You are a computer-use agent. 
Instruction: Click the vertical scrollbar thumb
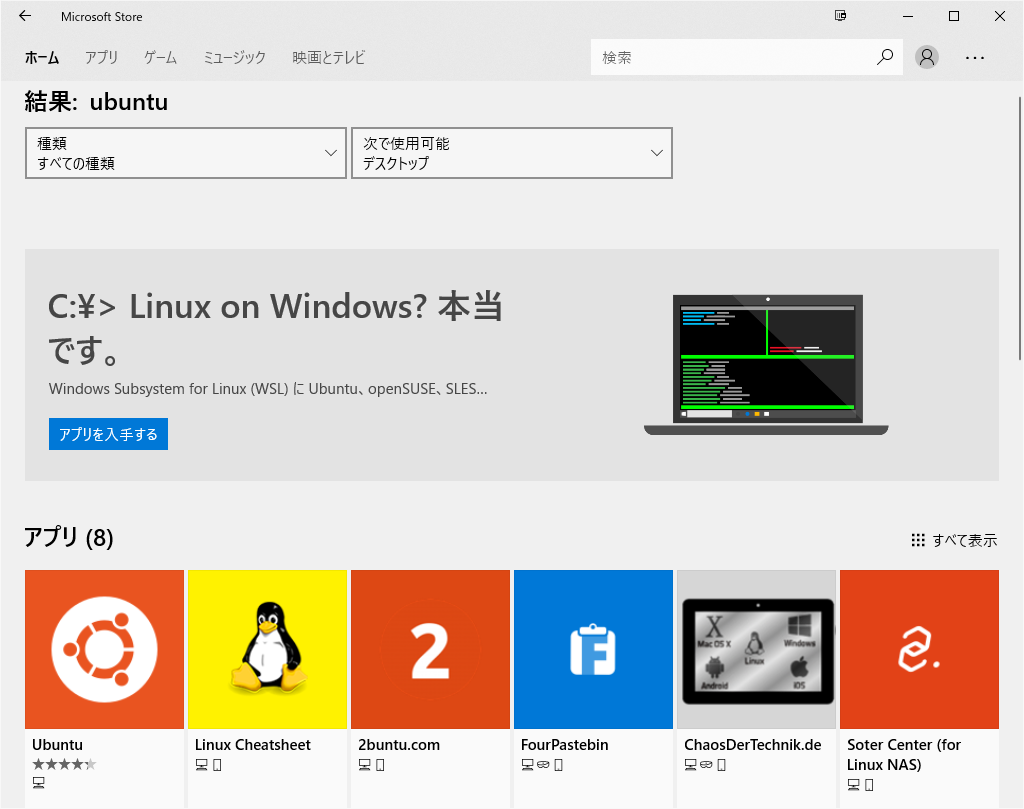coord(1019,228)
